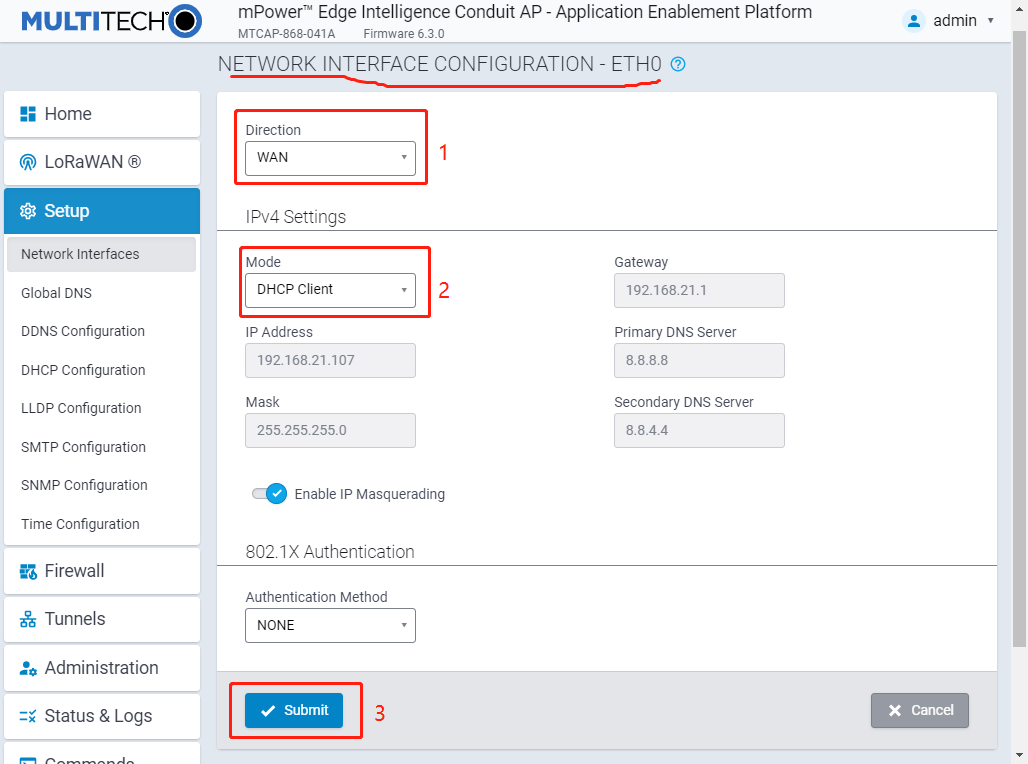The width and height of the screenshot is (1028, 764).
Task: Click the Commands icon at the bottom of the sidebar
Action: click(x=28, y=761)
